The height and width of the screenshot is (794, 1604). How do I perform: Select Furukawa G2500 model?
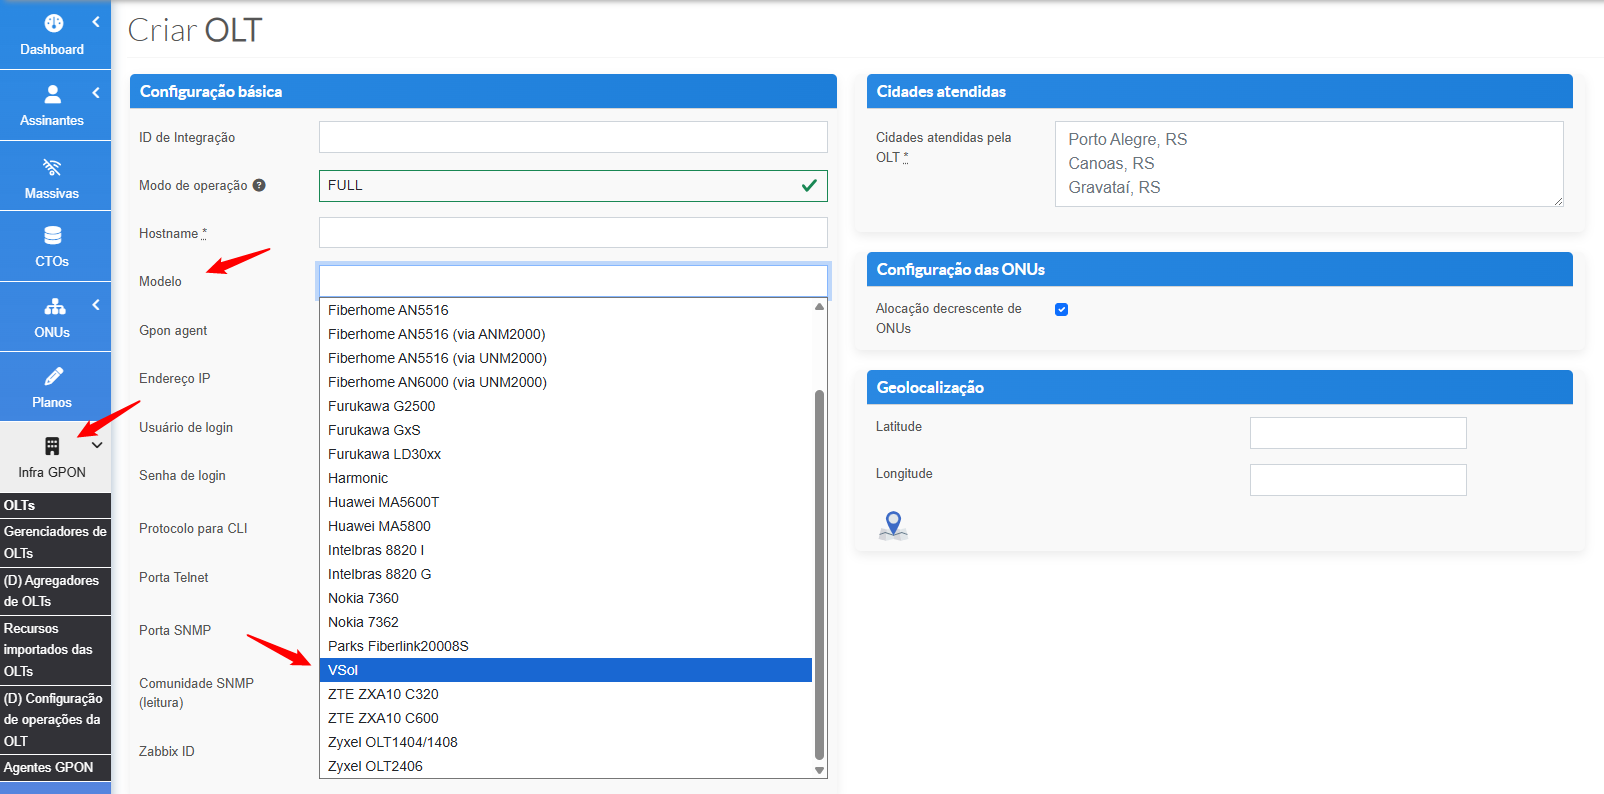pos(566,406)
